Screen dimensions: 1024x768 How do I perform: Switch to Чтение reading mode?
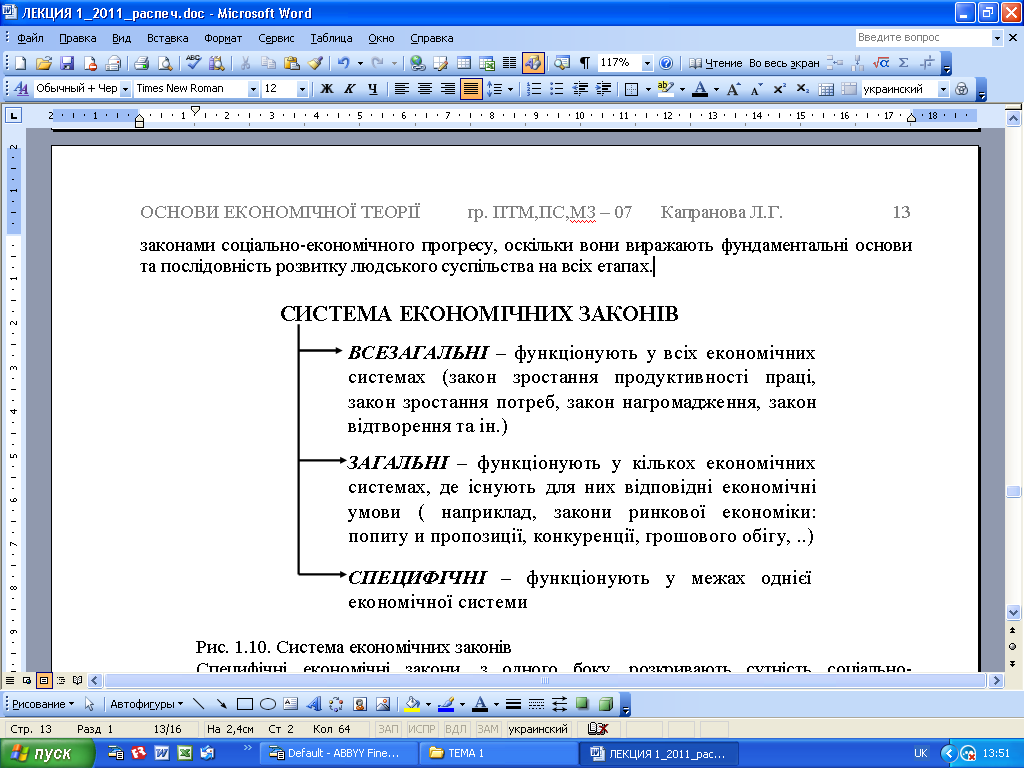click(x=716, y=63)
